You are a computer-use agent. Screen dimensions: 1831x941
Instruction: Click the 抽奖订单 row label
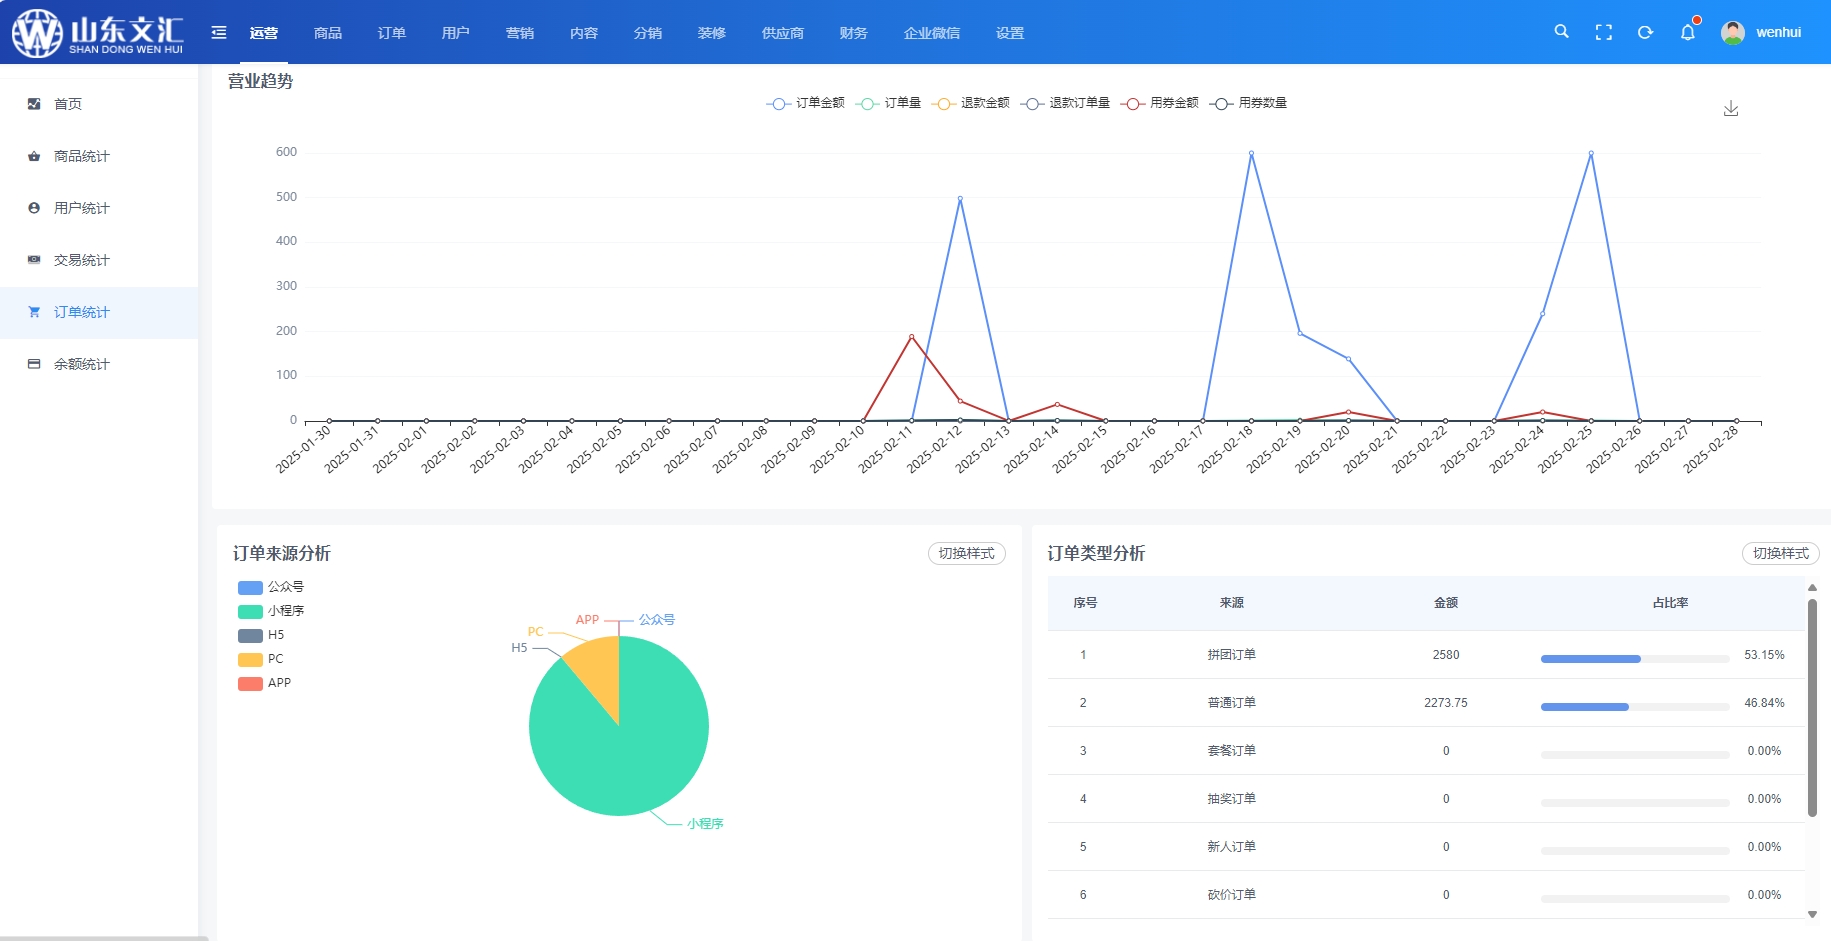point(1231,799)
